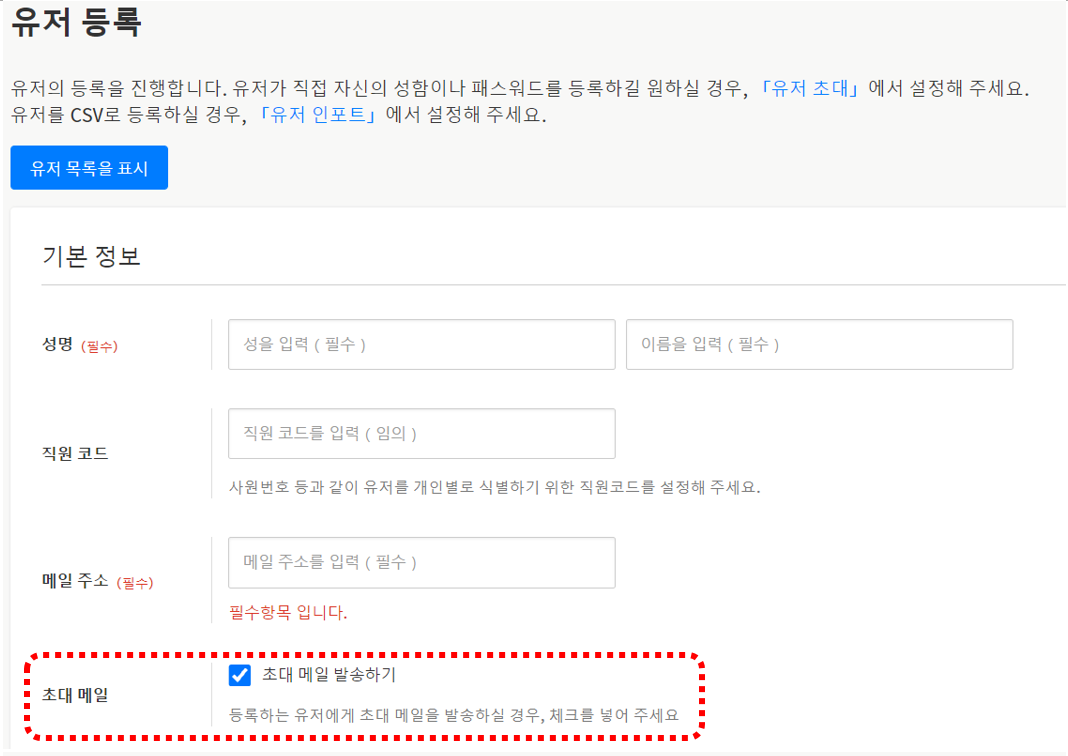The height and width of the screenshot is (756, 1068).
Task: Uncheck the 초대 메일 발송하기 checkbox
Action: click(240, 675)
